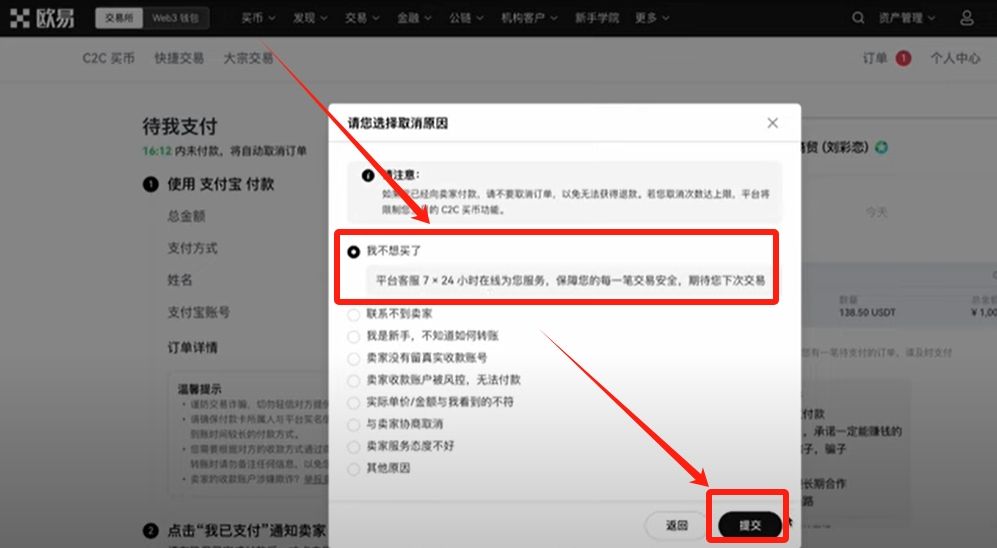Close the cancel reason dialog
The height and width of the screenshot is (548, 997).
tap(772, 123)
